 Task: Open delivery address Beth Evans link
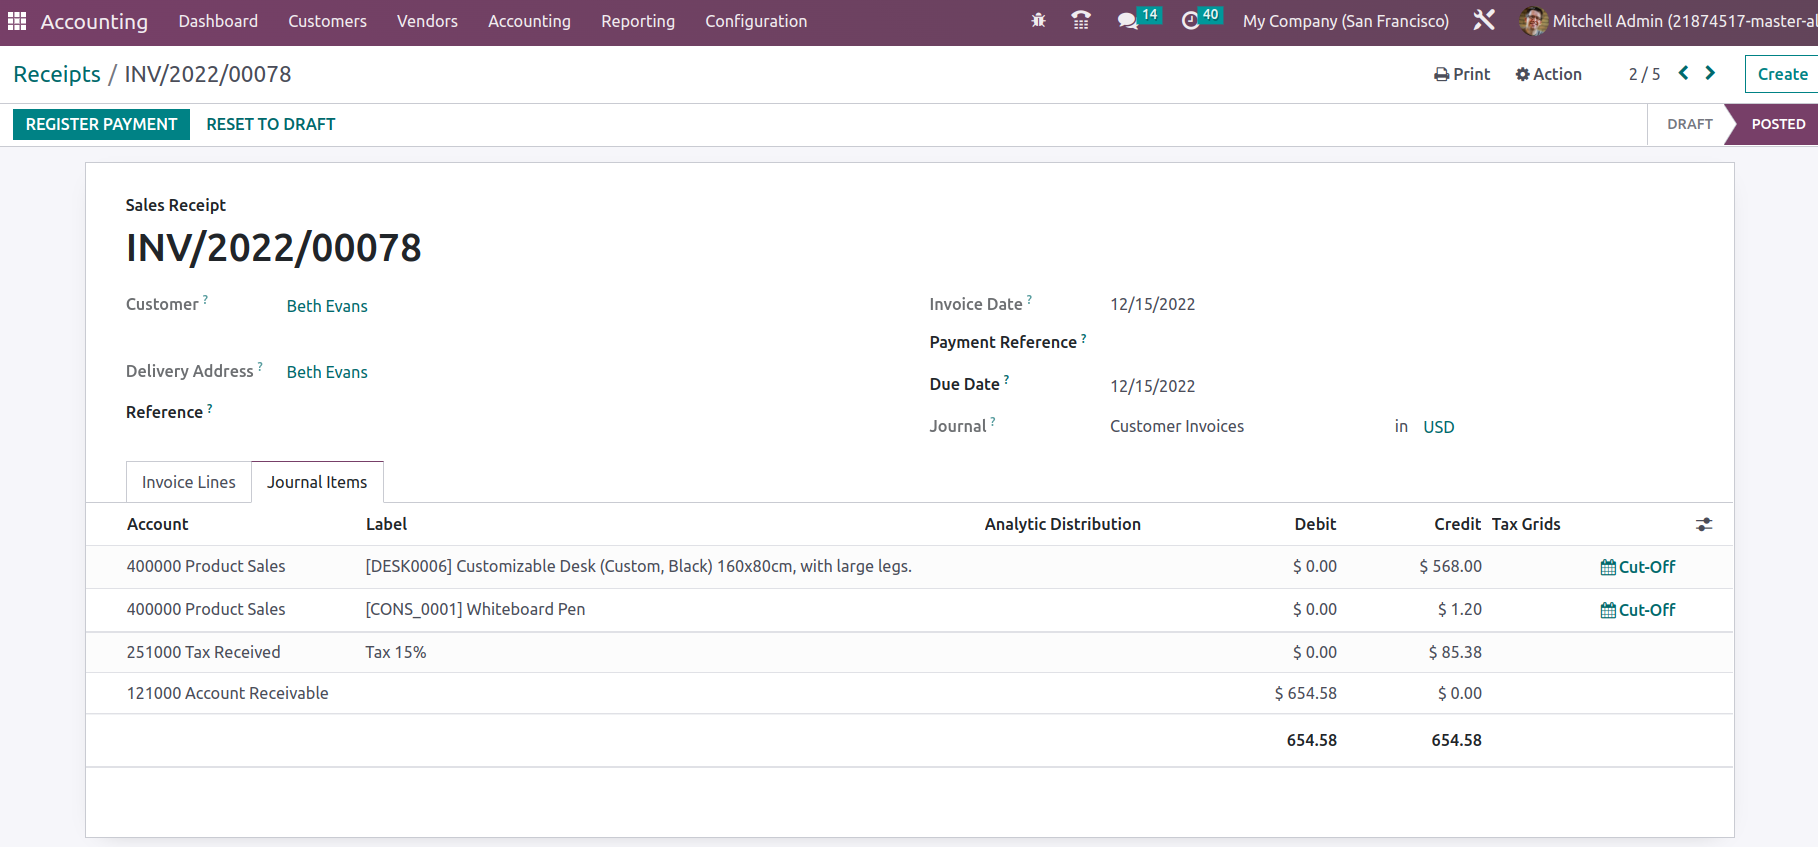[x=327, y=372]
